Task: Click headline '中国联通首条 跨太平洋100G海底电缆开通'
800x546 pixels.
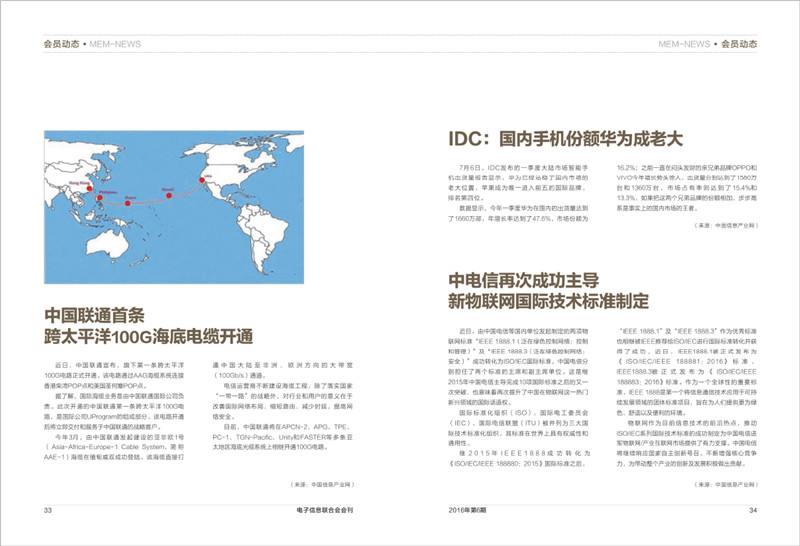Action: coord(148,326)
